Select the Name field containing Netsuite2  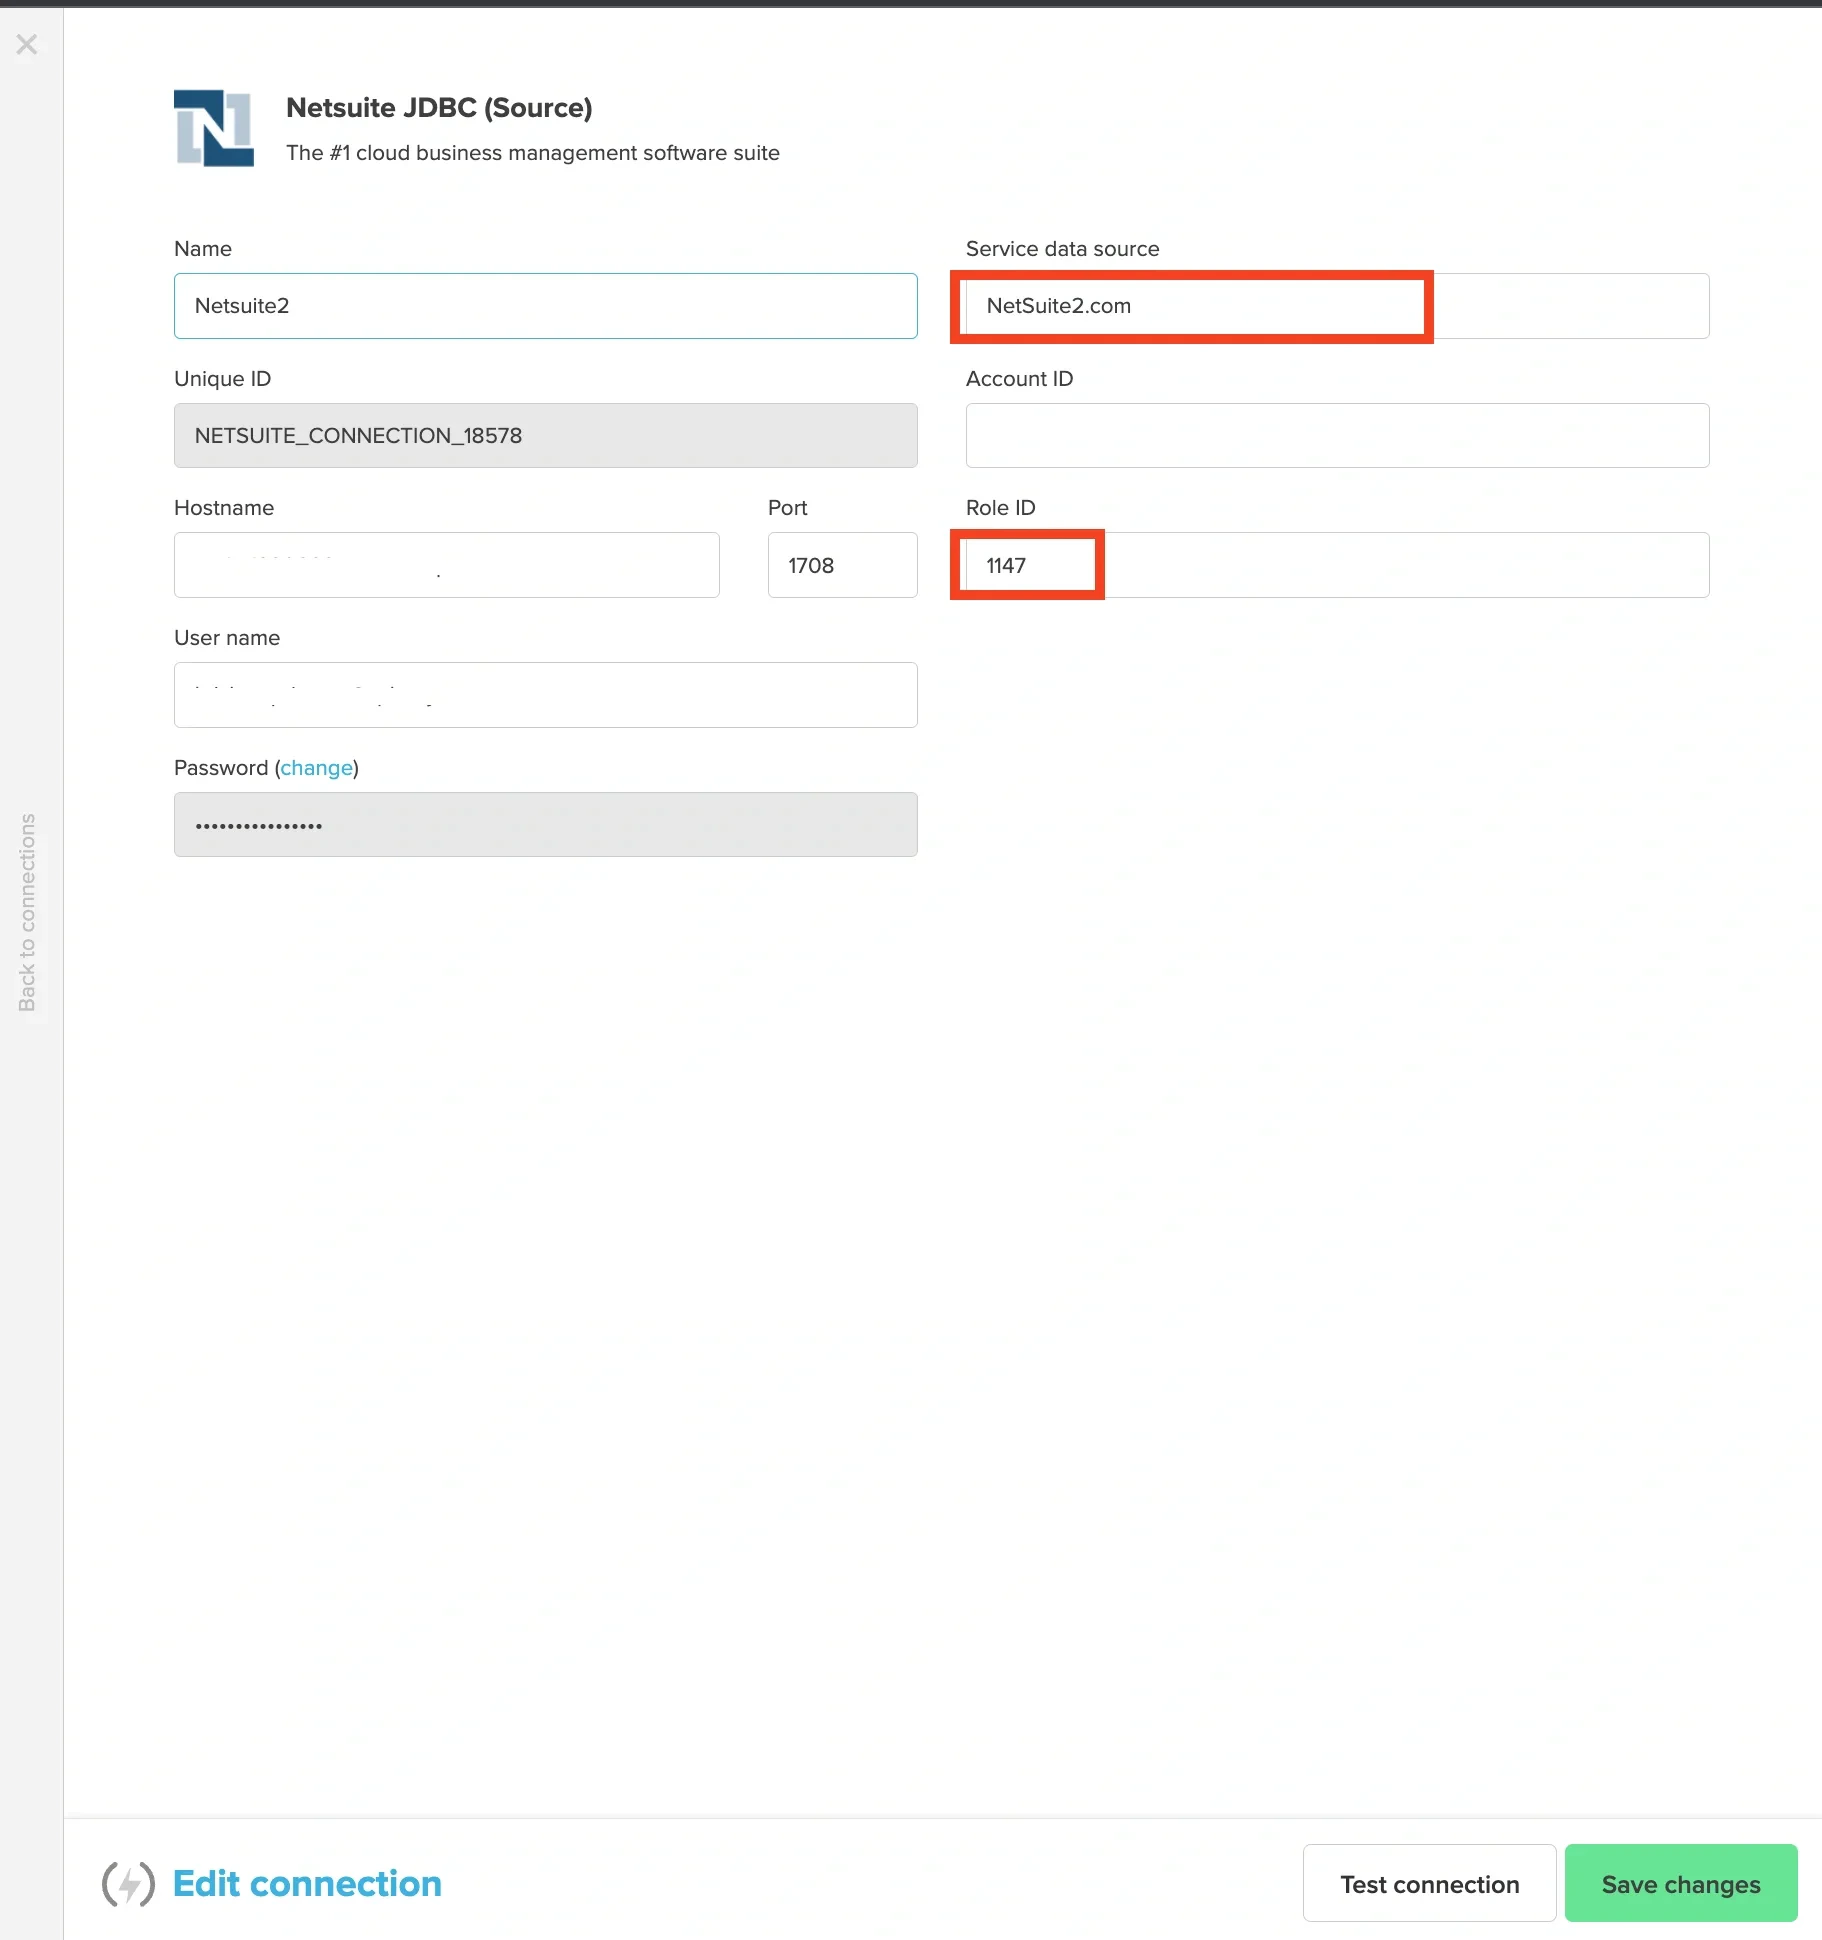545,306
